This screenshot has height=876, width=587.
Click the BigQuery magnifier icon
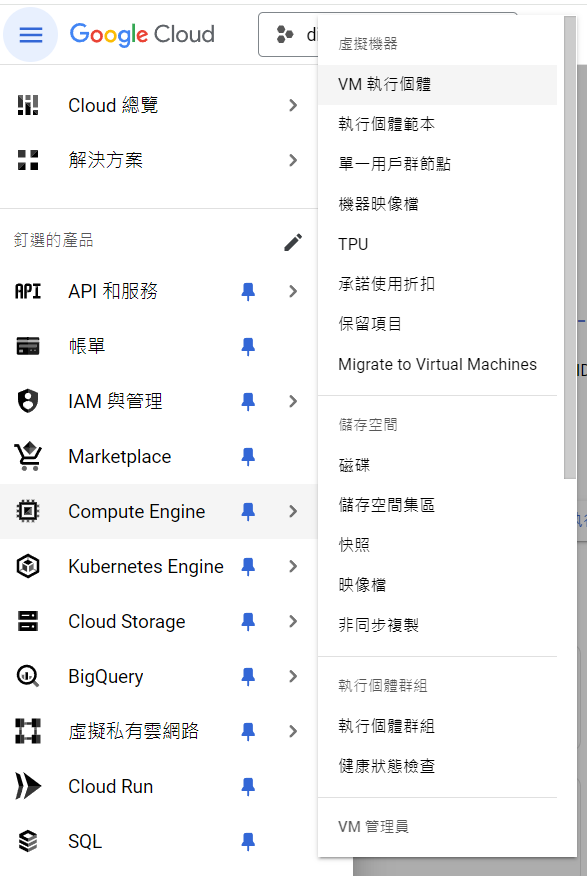(27, 677)
